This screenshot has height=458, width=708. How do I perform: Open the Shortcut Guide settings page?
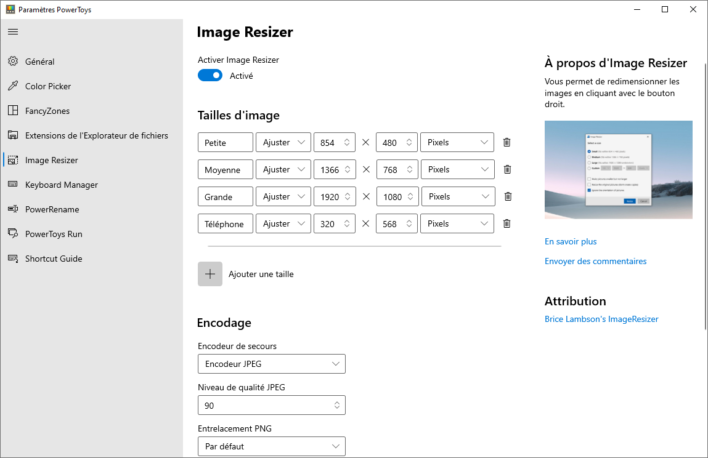pyautogui.click(x=54, y=258)
